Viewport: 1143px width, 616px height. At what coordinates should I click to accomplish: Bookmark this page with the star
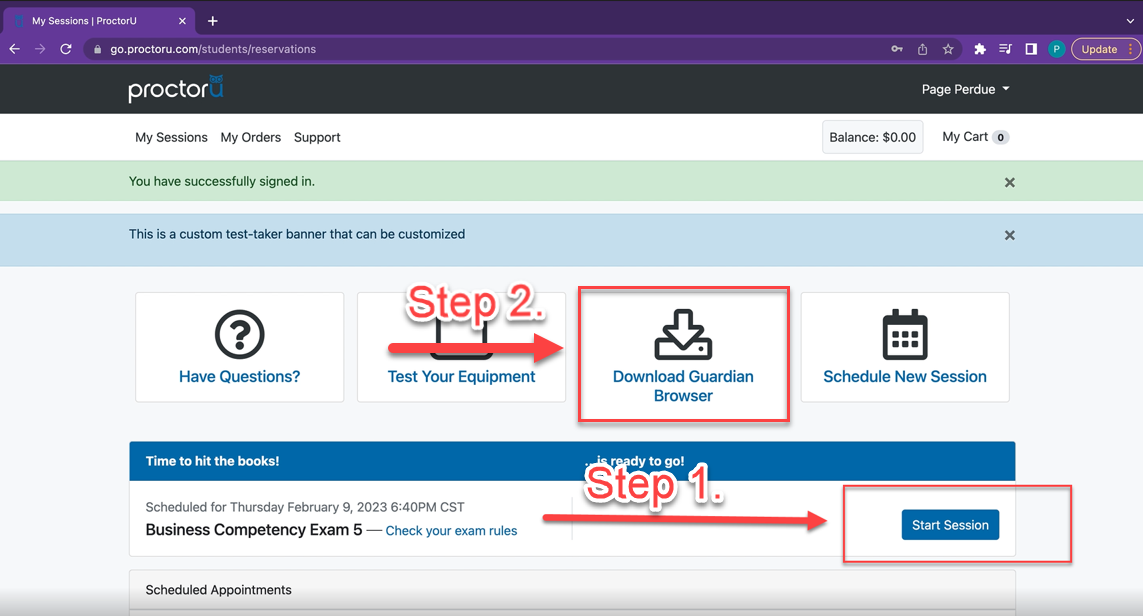point(948,49)
